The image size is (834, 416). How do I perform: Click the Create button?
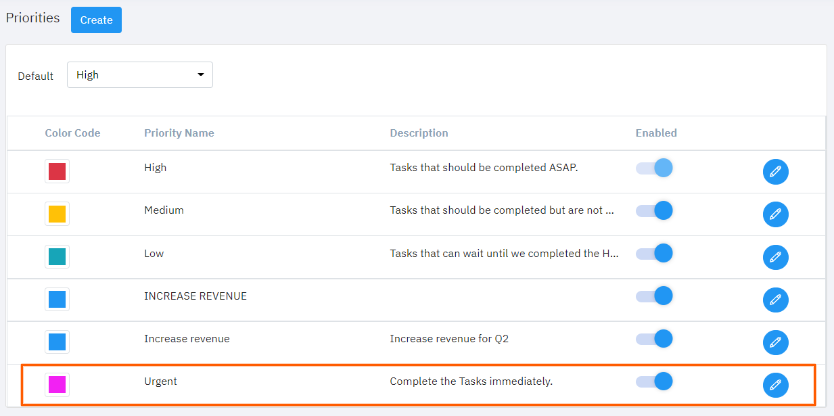(96, 20)
